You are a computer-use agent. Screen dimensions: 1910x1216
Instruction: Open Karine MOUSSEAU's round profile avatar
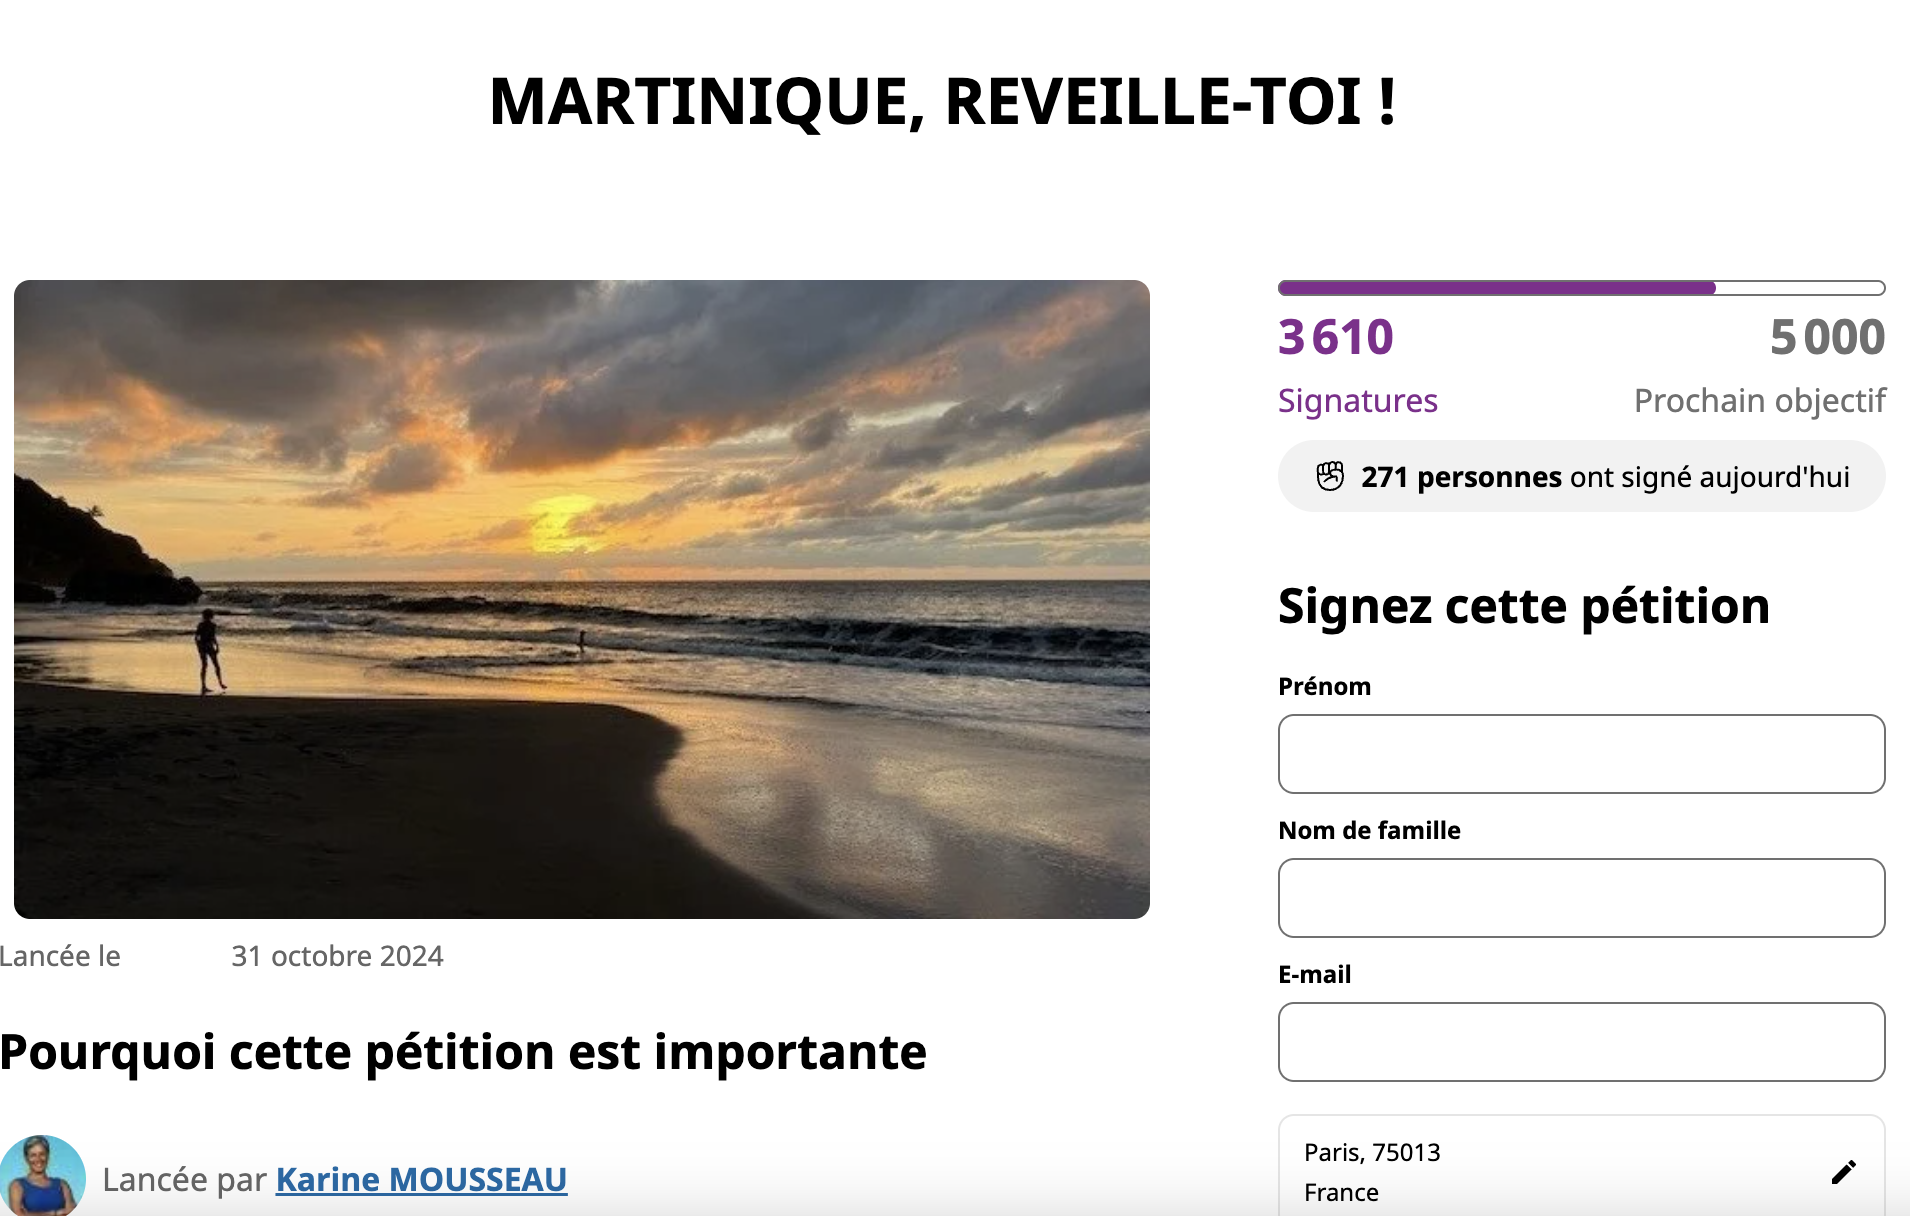(x=42, y=1176)
